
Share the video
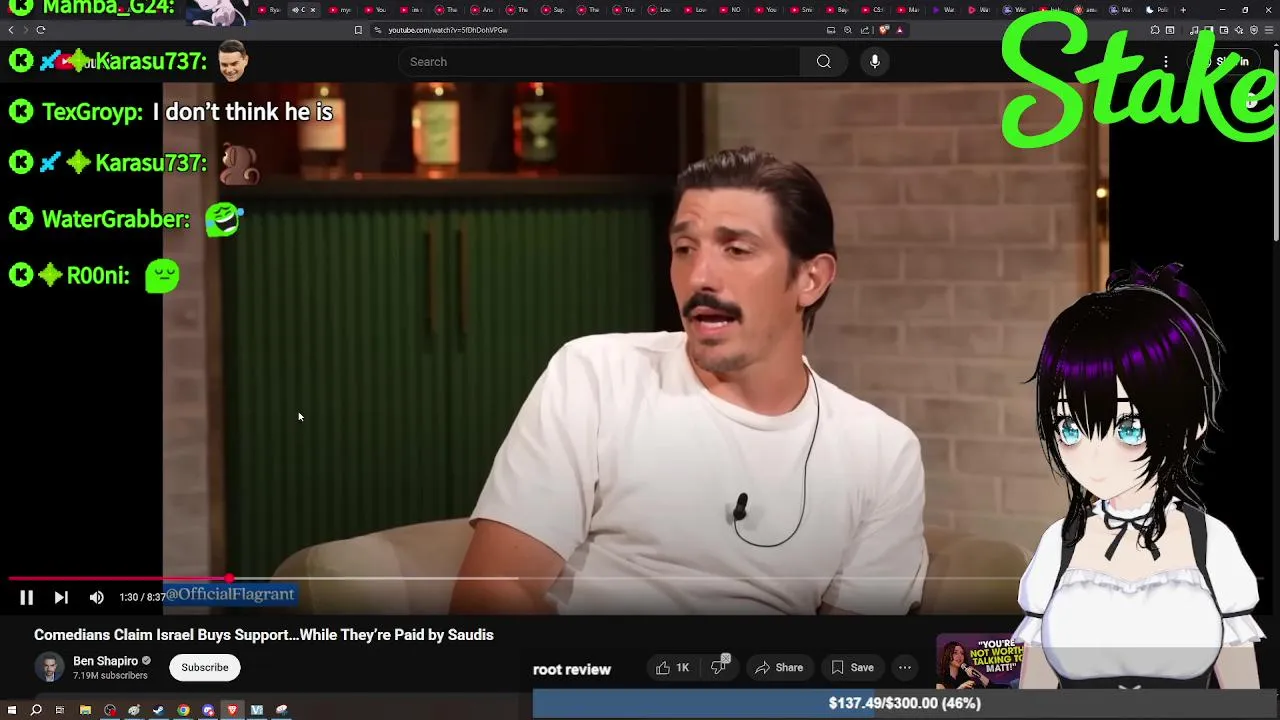click(x=779, y=667)
